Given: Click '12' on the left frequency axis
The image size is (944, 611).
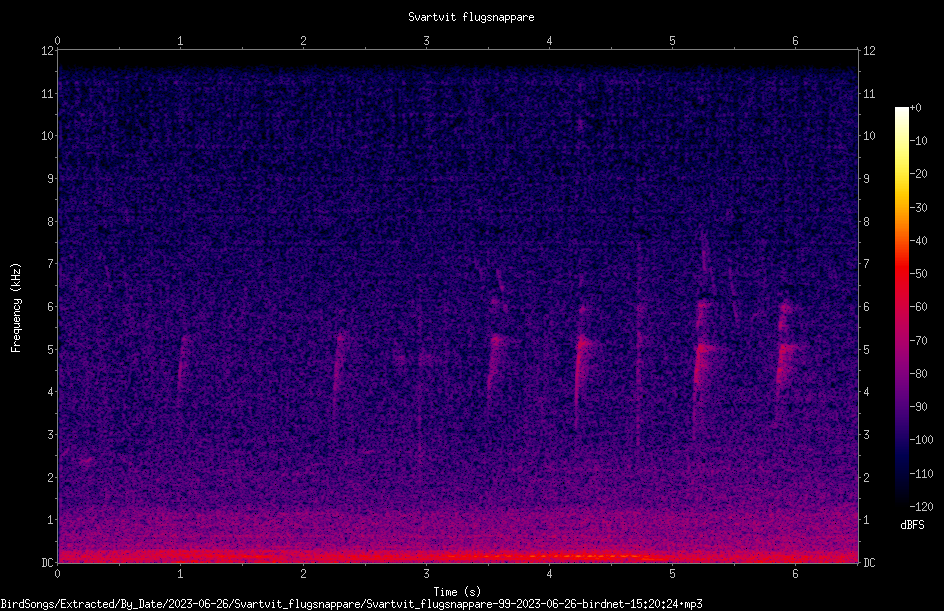Looking at the screenshot, I should pyautogui.click(x=47, y=51).
